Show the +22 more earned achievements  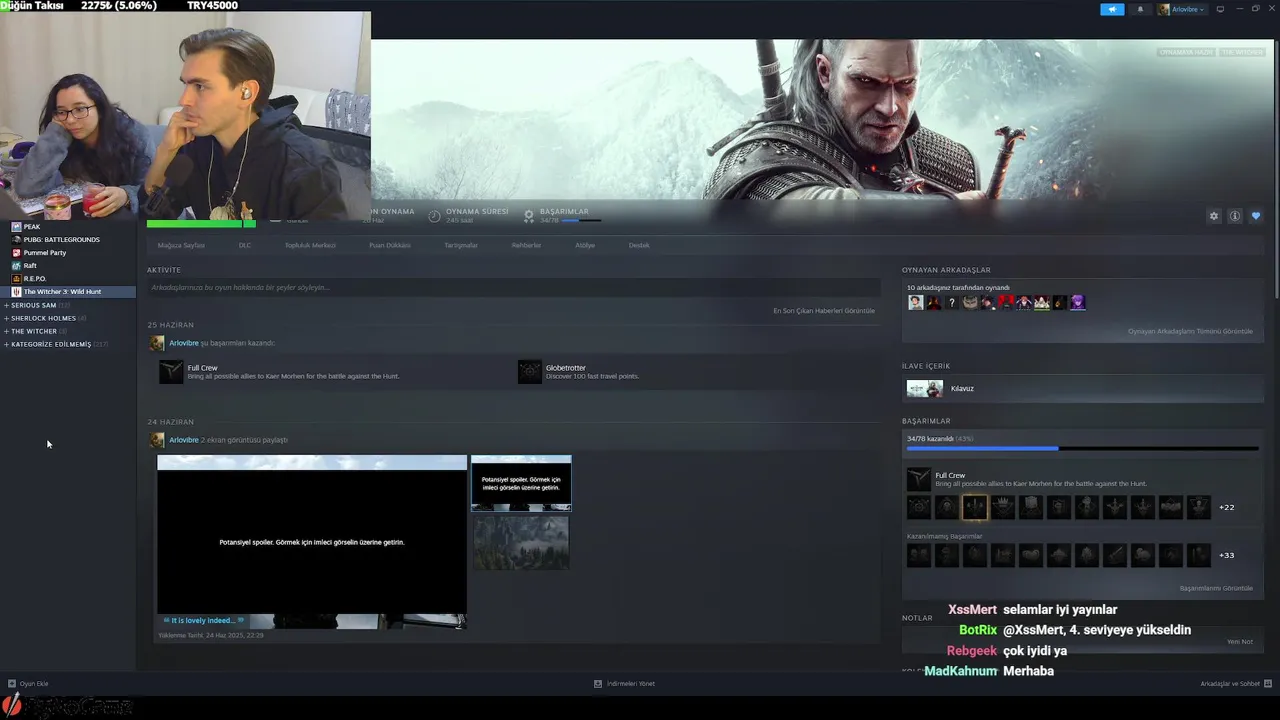coord(1226,507)
